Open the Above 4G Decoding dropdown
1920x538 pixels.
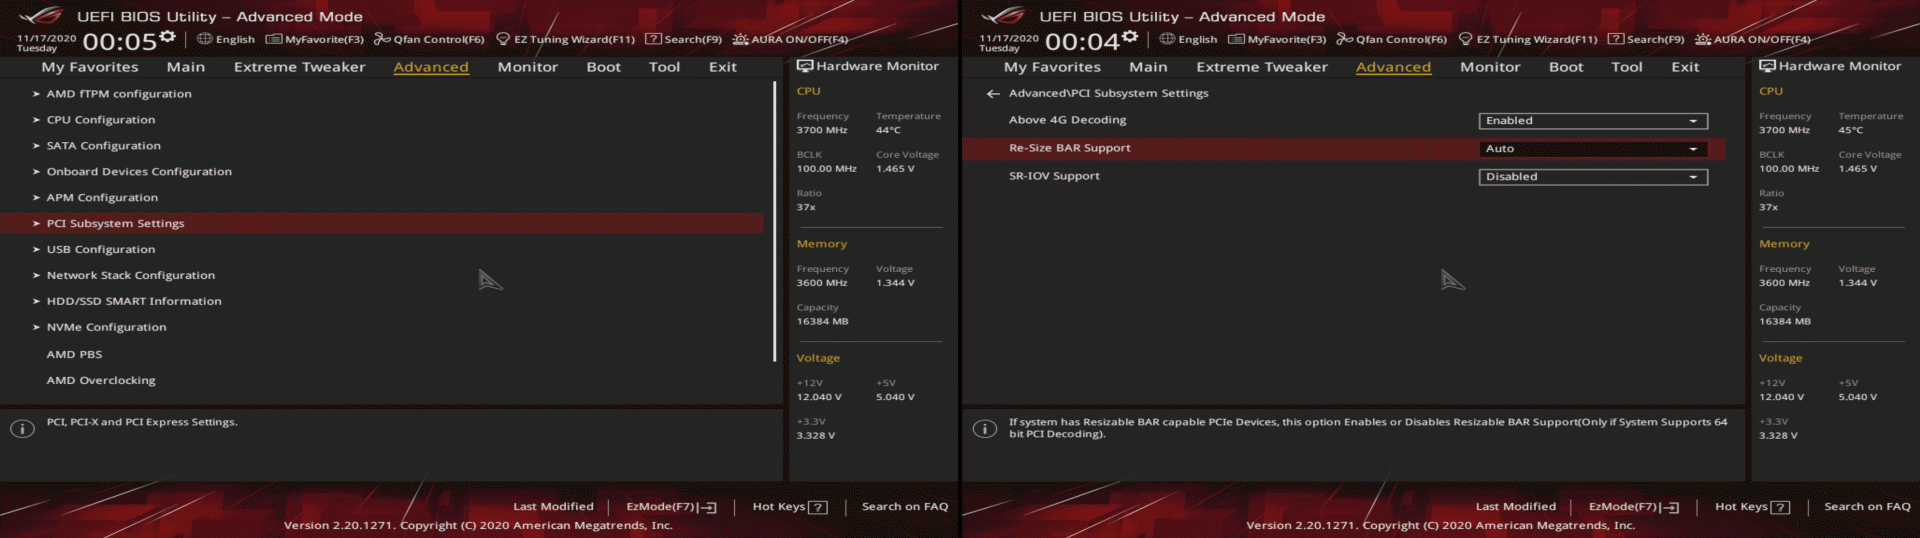click(1592, 121)
